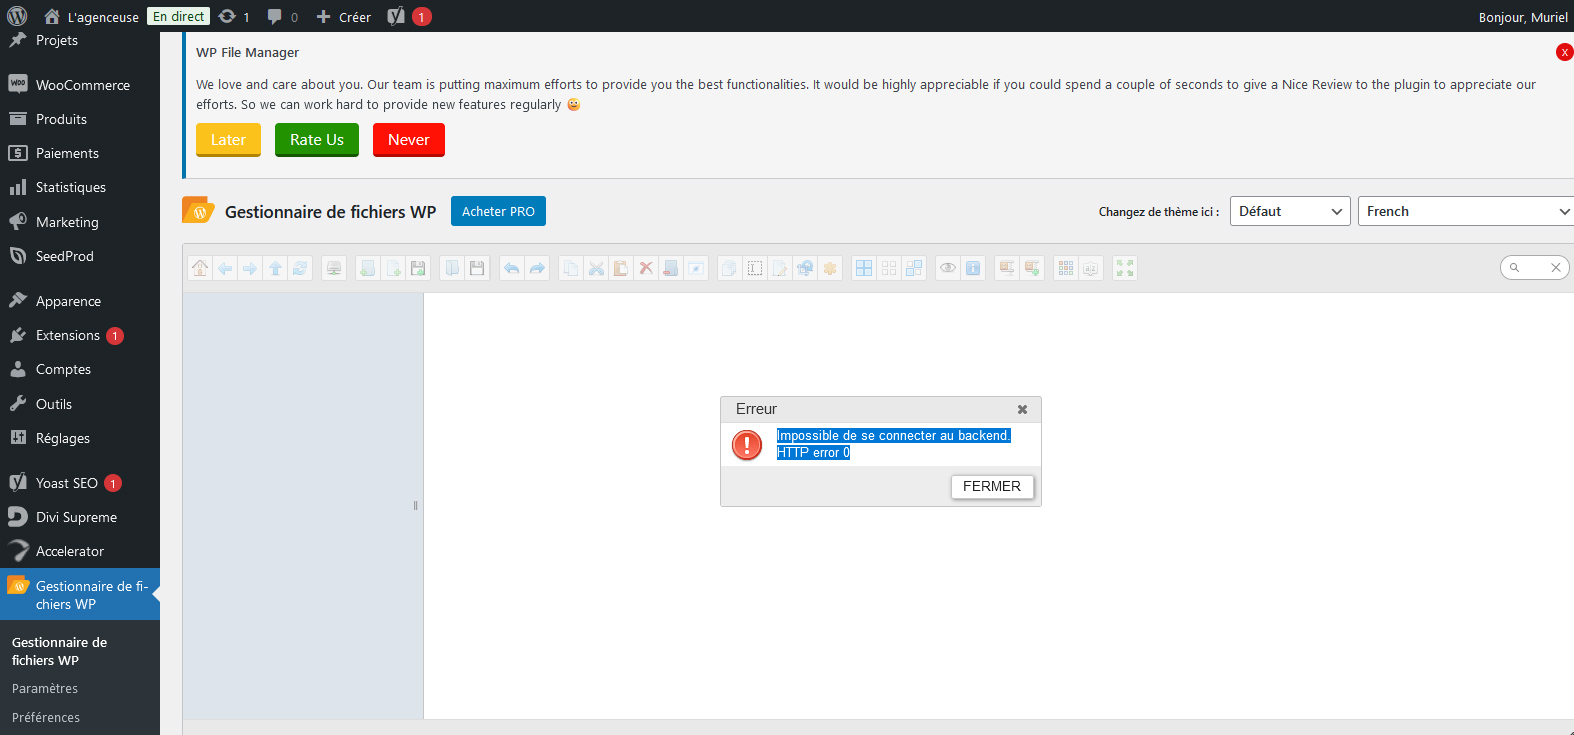Screen dimensions: 1574x735
Task: Click the fullscreen arrows icon in toolbar
Action: (x=1125, y=268)
